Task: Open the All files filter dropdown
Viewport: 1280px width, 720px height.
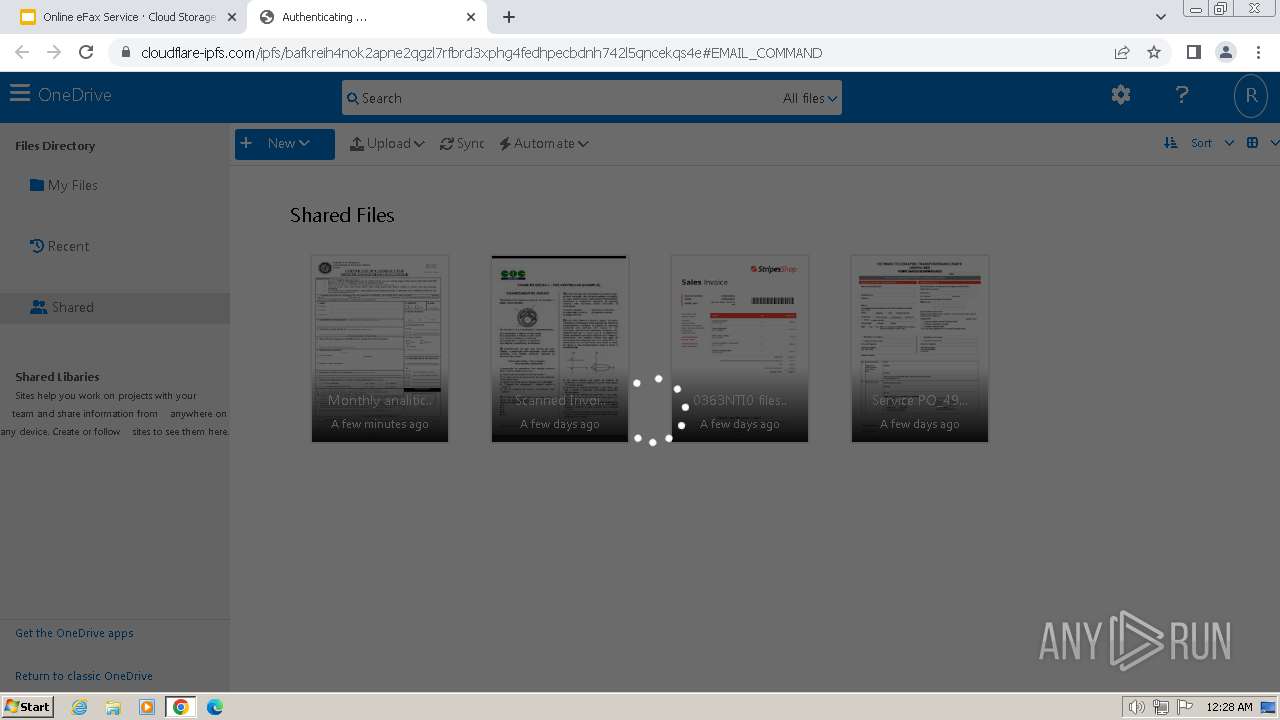Action: coord(810,98)
